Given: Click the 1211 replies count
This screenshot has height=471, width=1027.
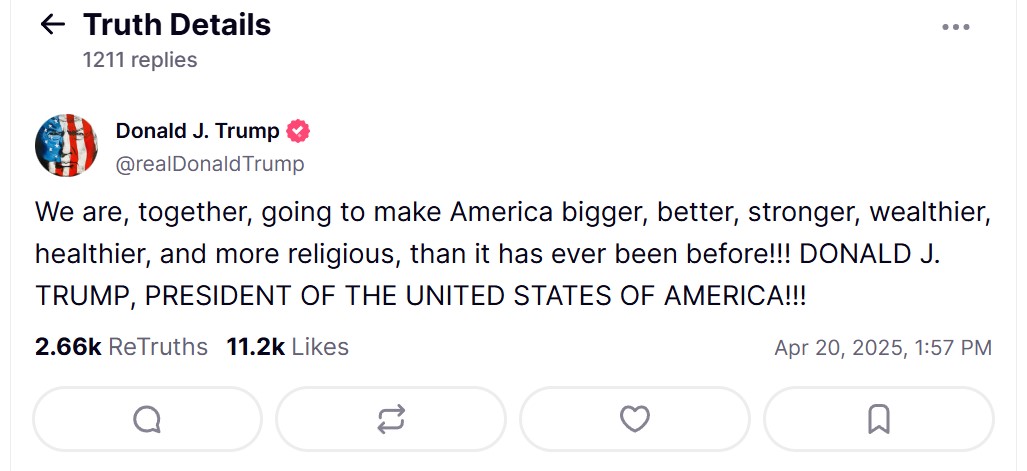Looking at the screenshot, I should click(140, 60).
